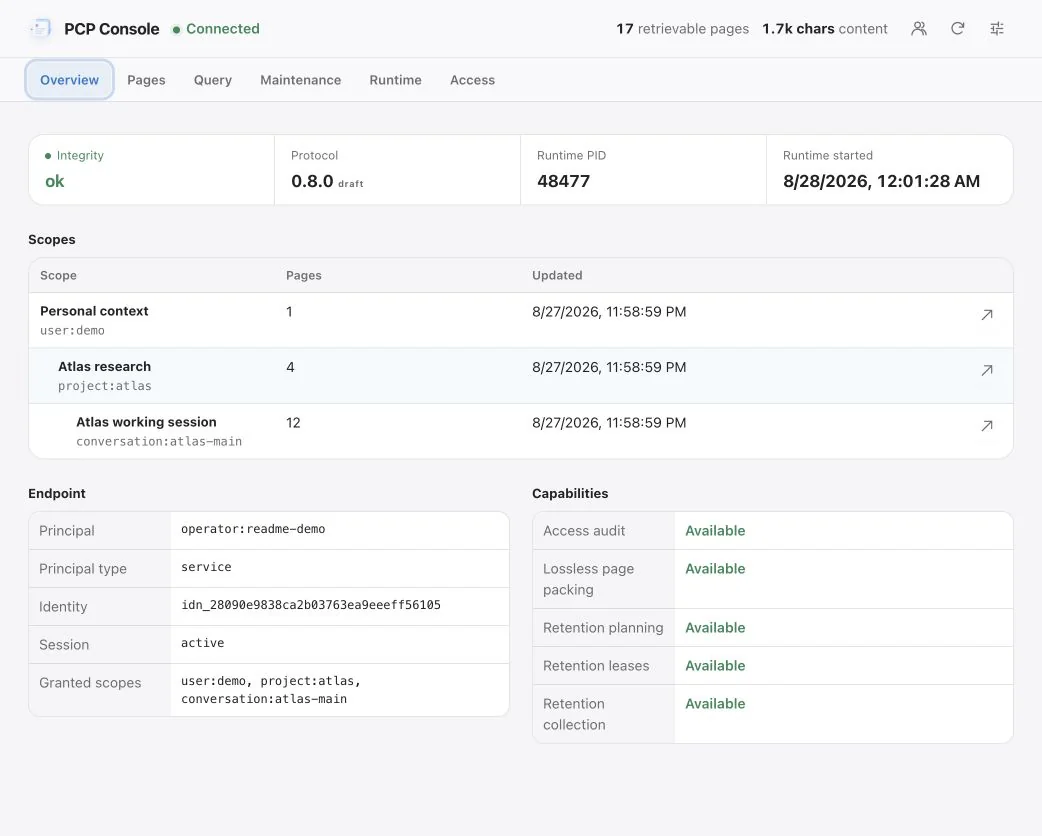Click Available next to Retention leases
Viewport: 1042px width, 836px height.
point(715,666)
